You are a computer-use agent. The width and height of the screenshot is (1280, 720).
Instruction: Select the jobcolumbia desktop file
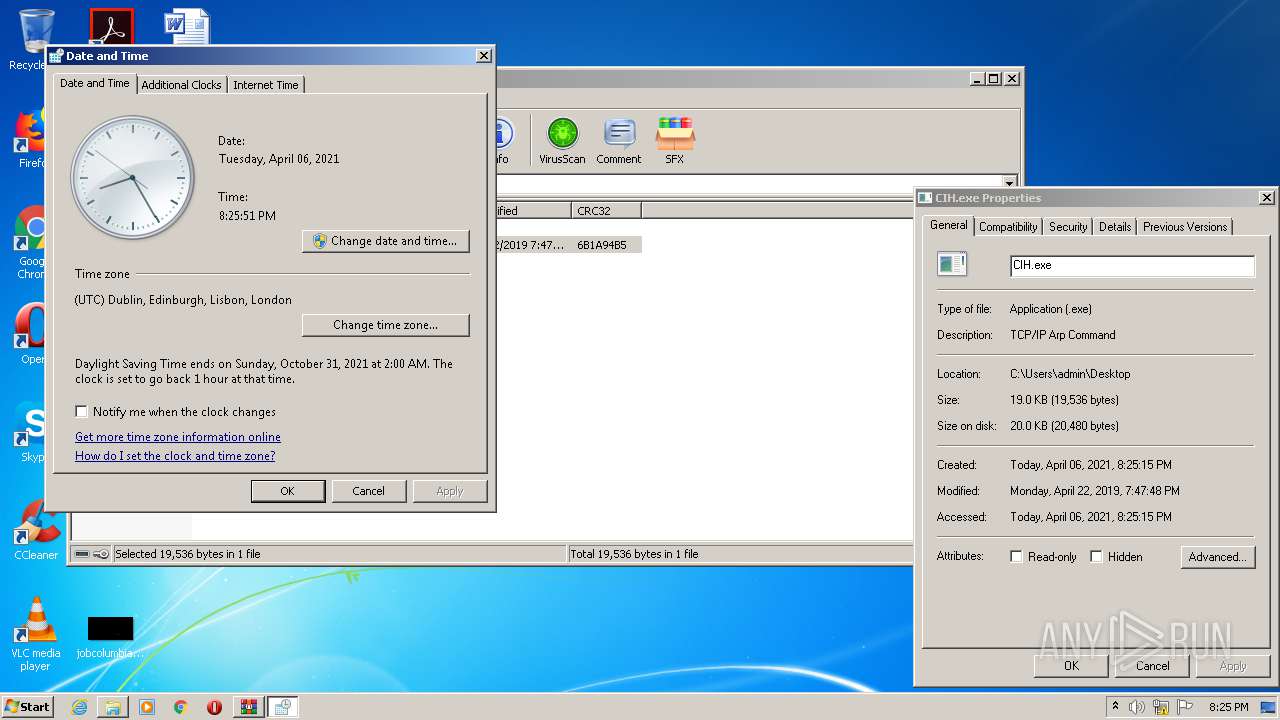110,637
